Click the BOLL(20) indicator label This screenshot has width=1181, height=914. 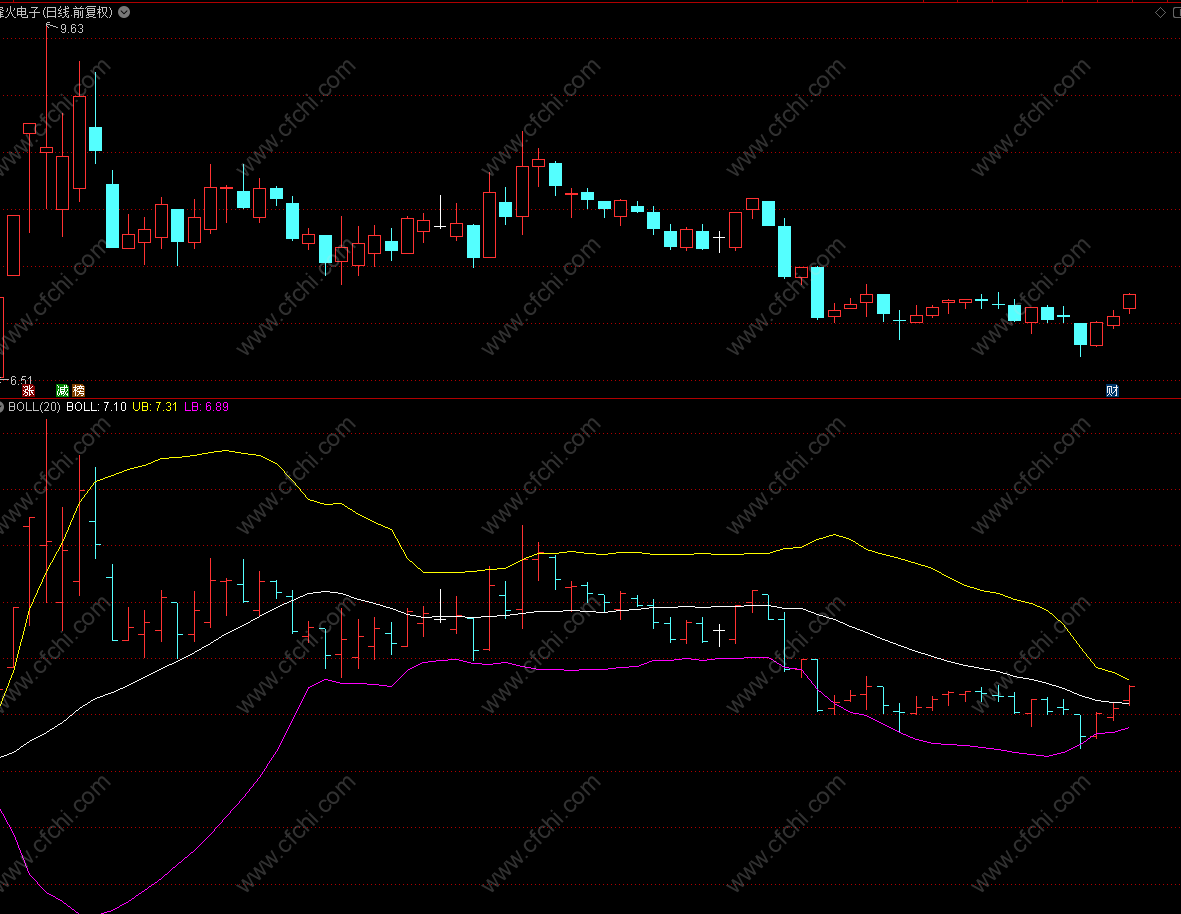coord(34,407)
